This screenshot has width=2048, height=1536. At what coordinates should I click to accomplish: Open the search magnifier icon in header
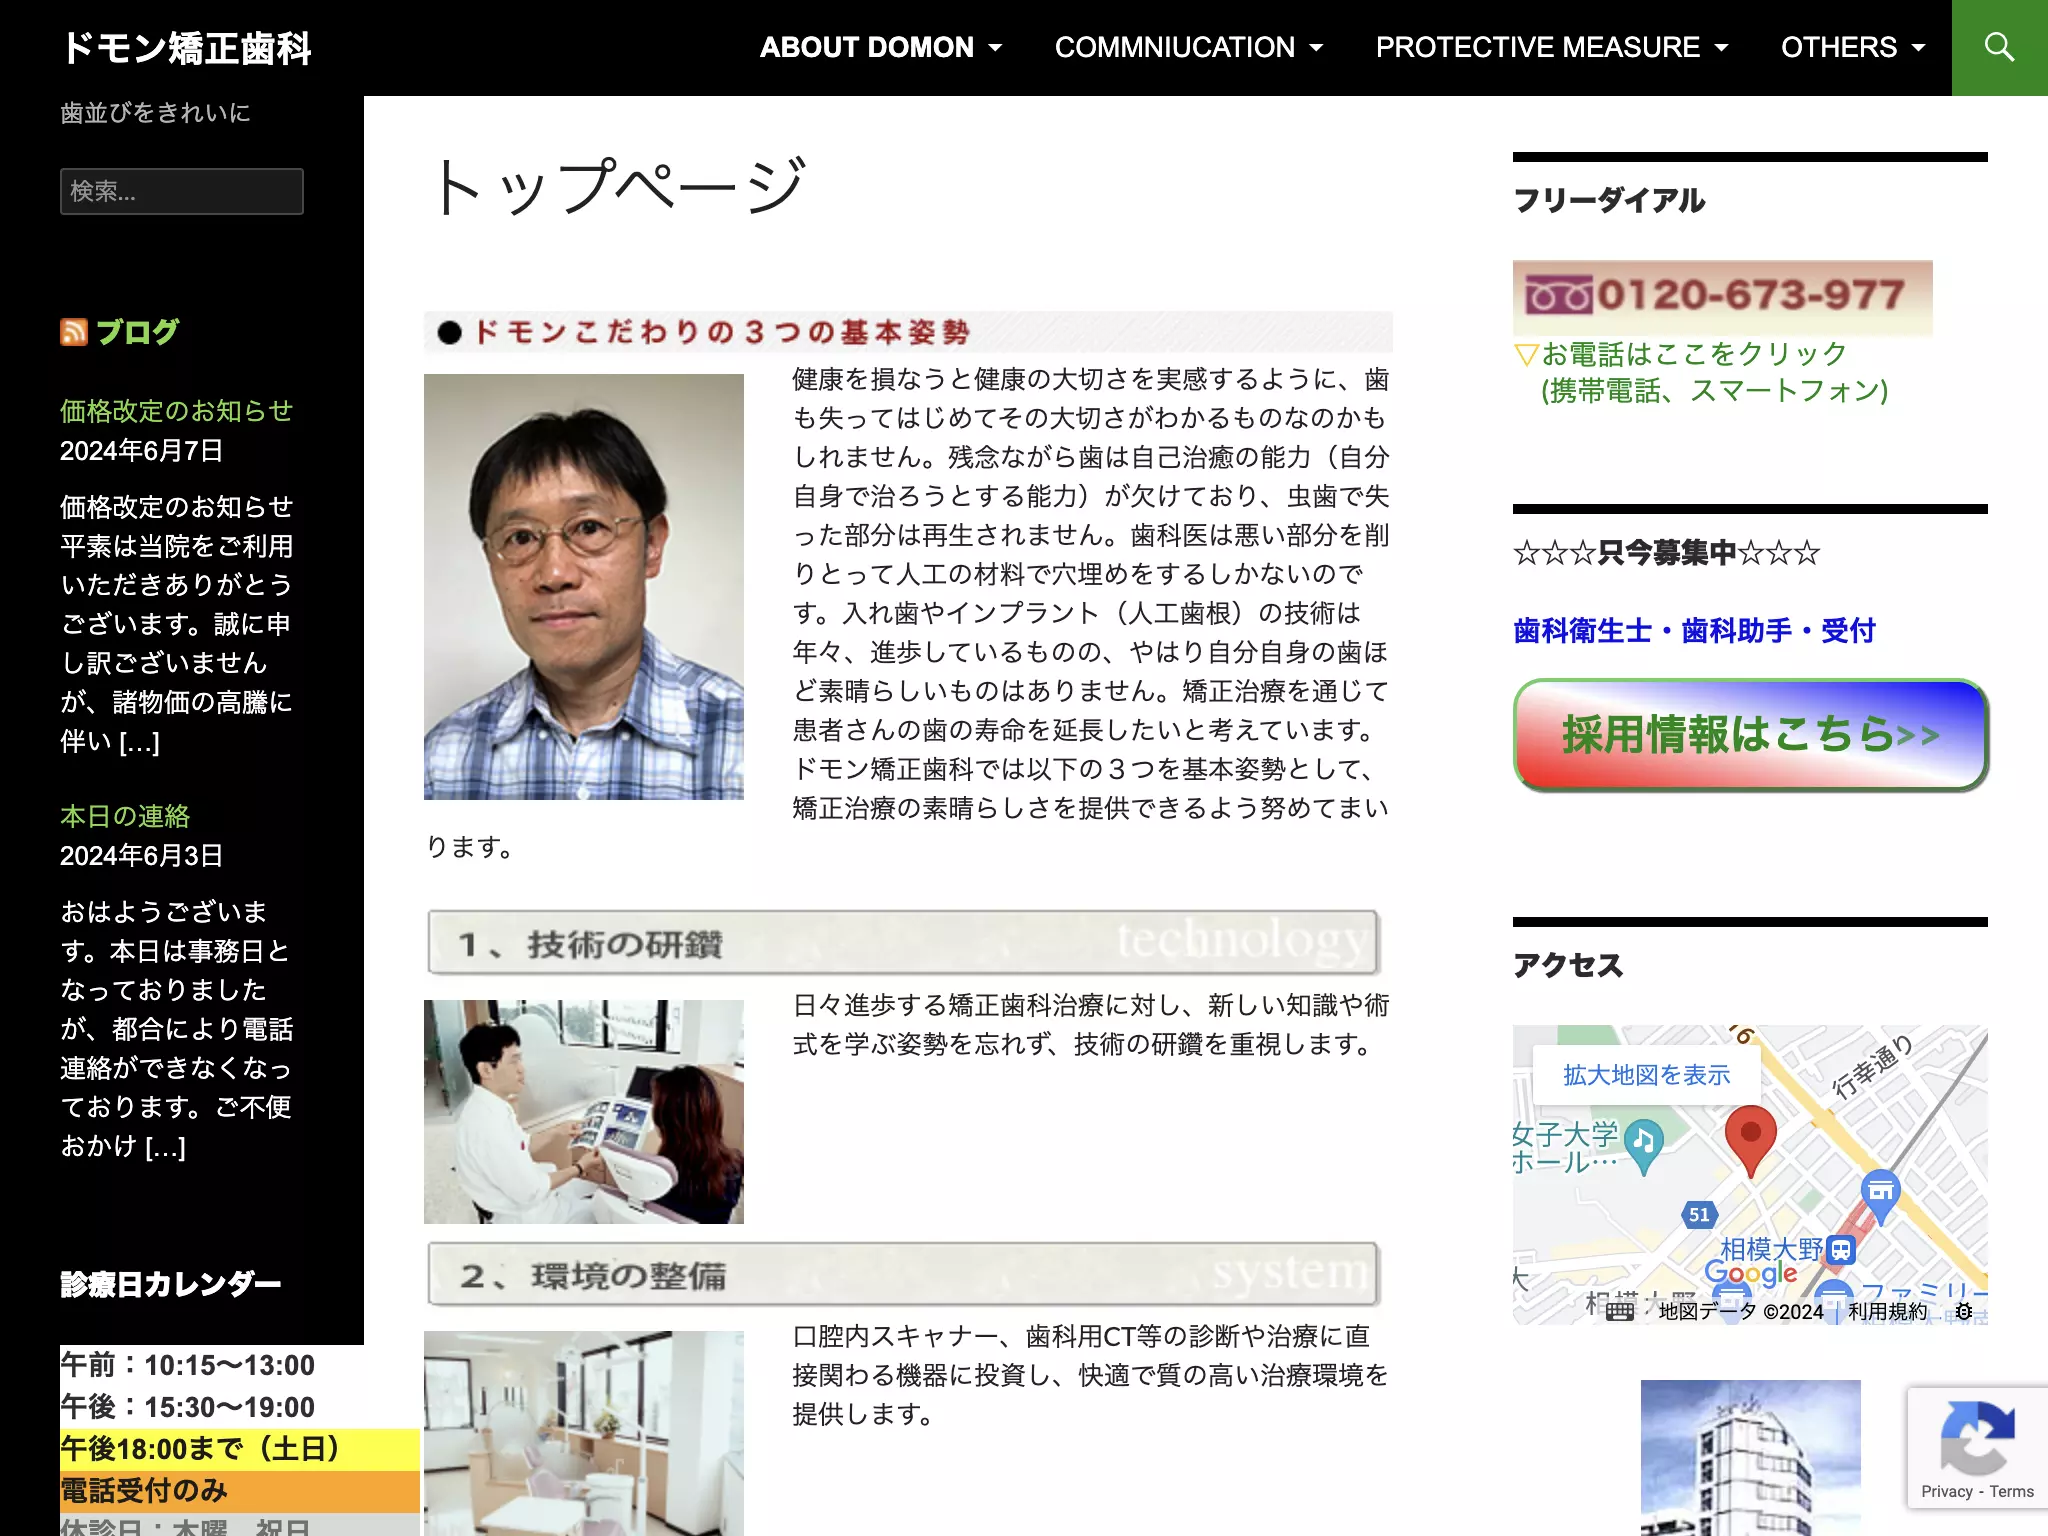[1999, 47]
